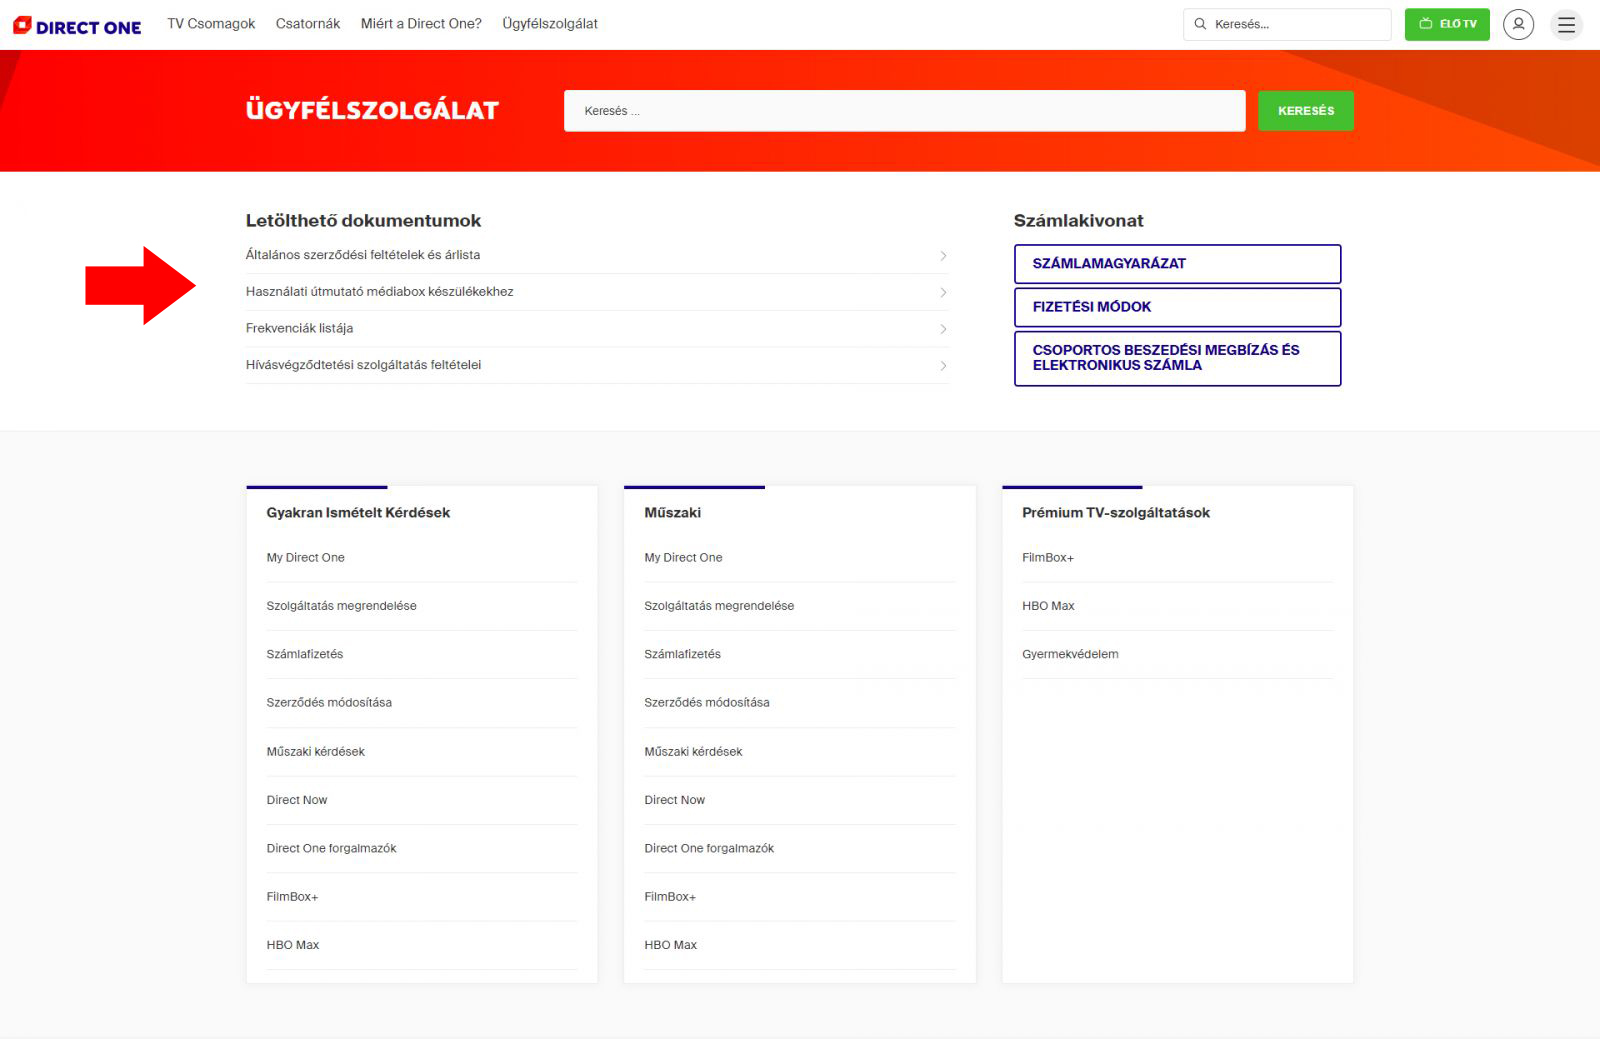Expand the Használati útmutató médiabox chevron

[943, 293]
